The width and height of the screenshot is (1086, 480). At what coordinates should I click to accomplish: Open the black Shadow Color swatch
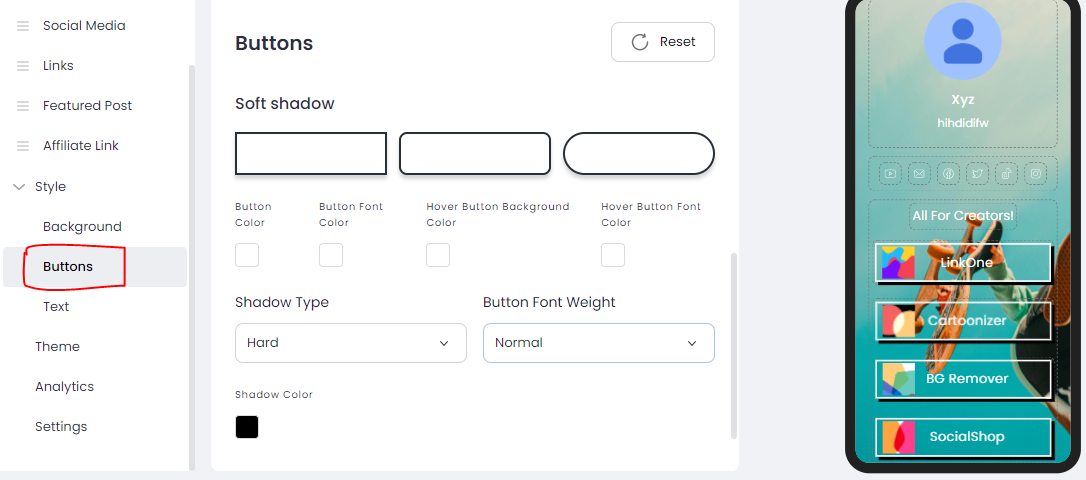tap(247, 427)
